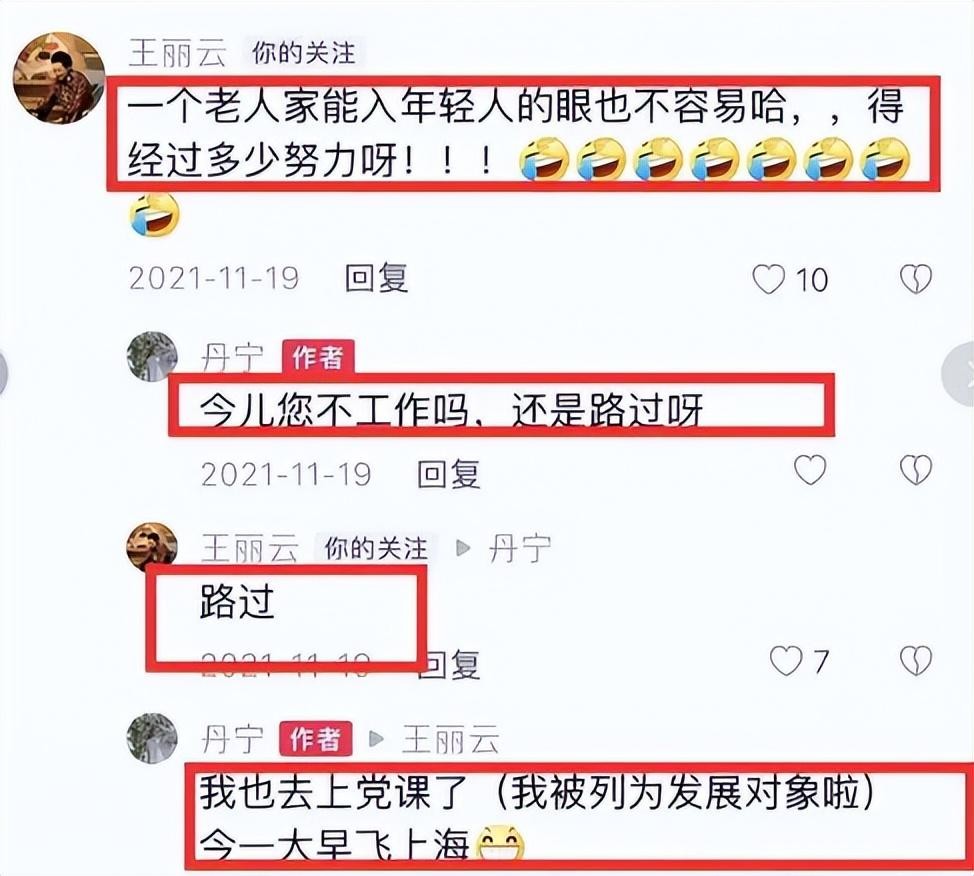Open the replied-to name 丹宁 after arrow

coord(520,549)
